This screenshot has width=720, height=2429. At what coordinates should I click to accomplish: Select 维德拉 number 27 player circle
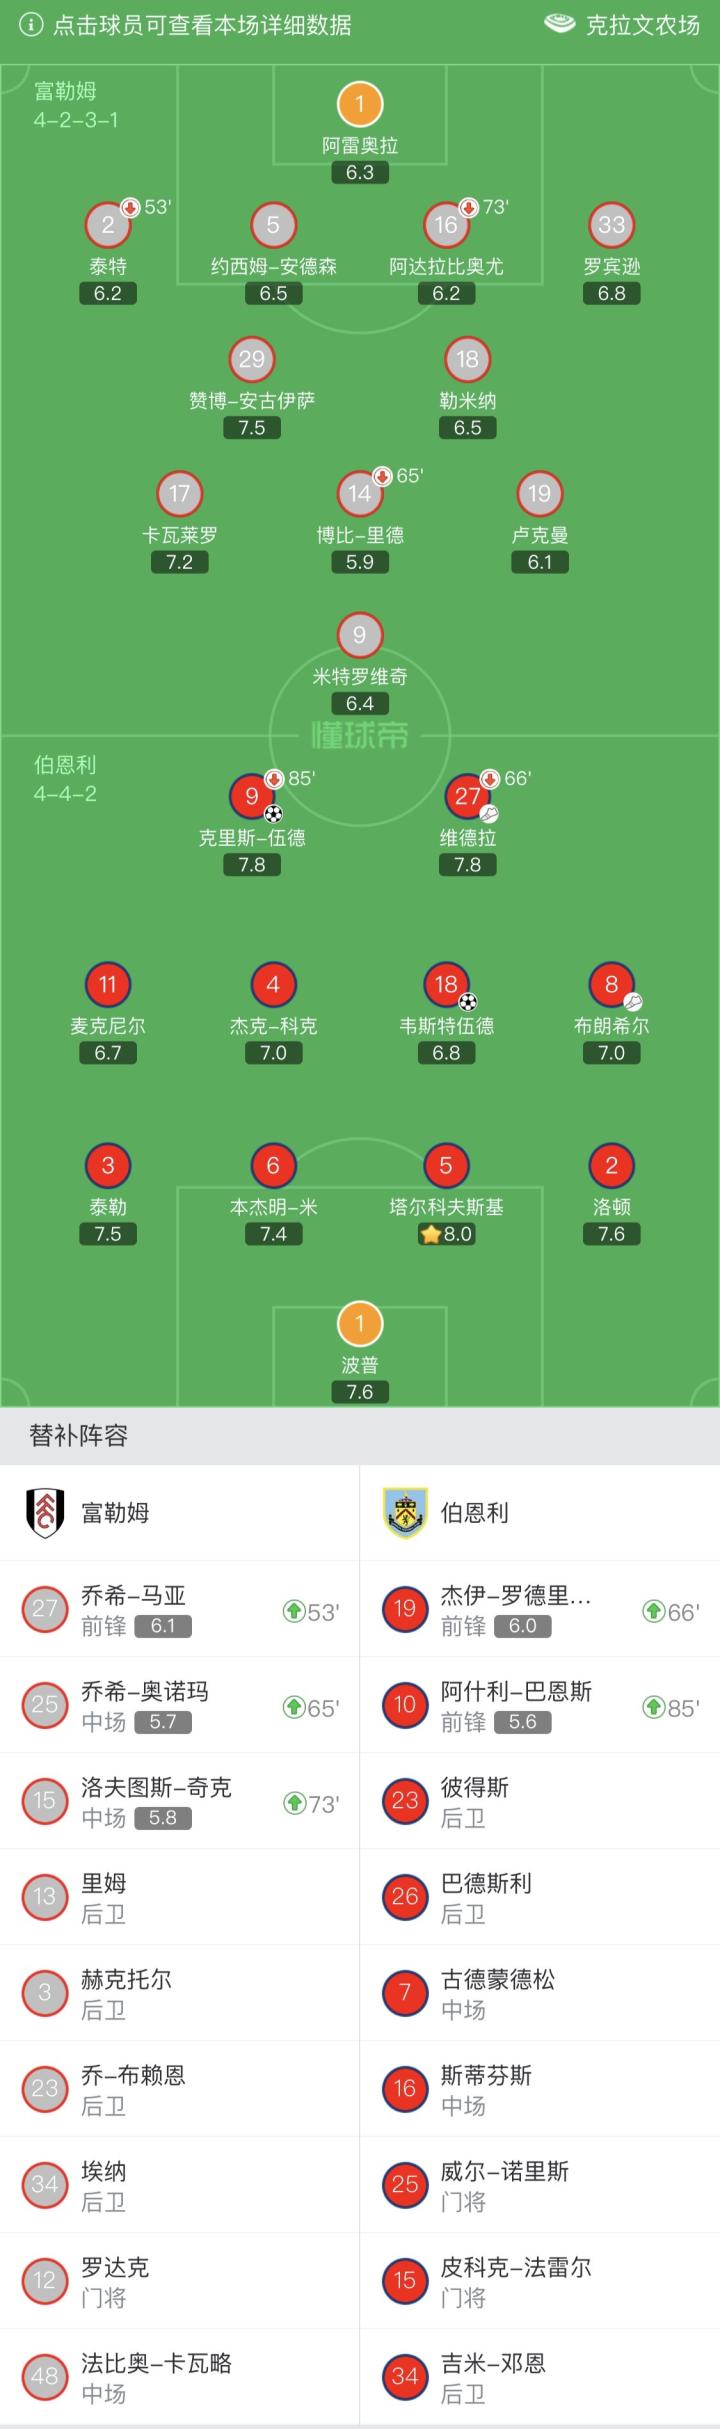(467, 796)
